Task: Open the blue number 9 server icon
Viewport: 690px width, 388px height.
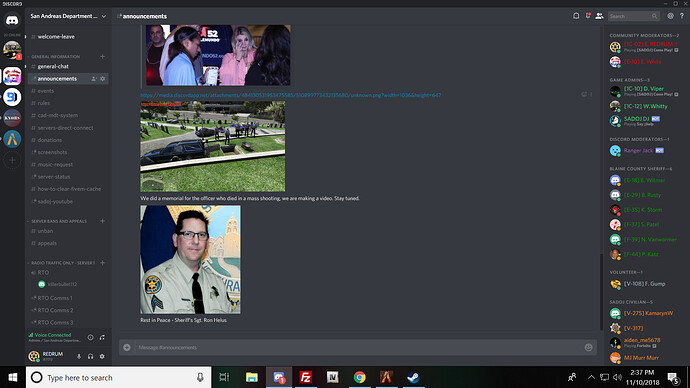Action: 12,97
